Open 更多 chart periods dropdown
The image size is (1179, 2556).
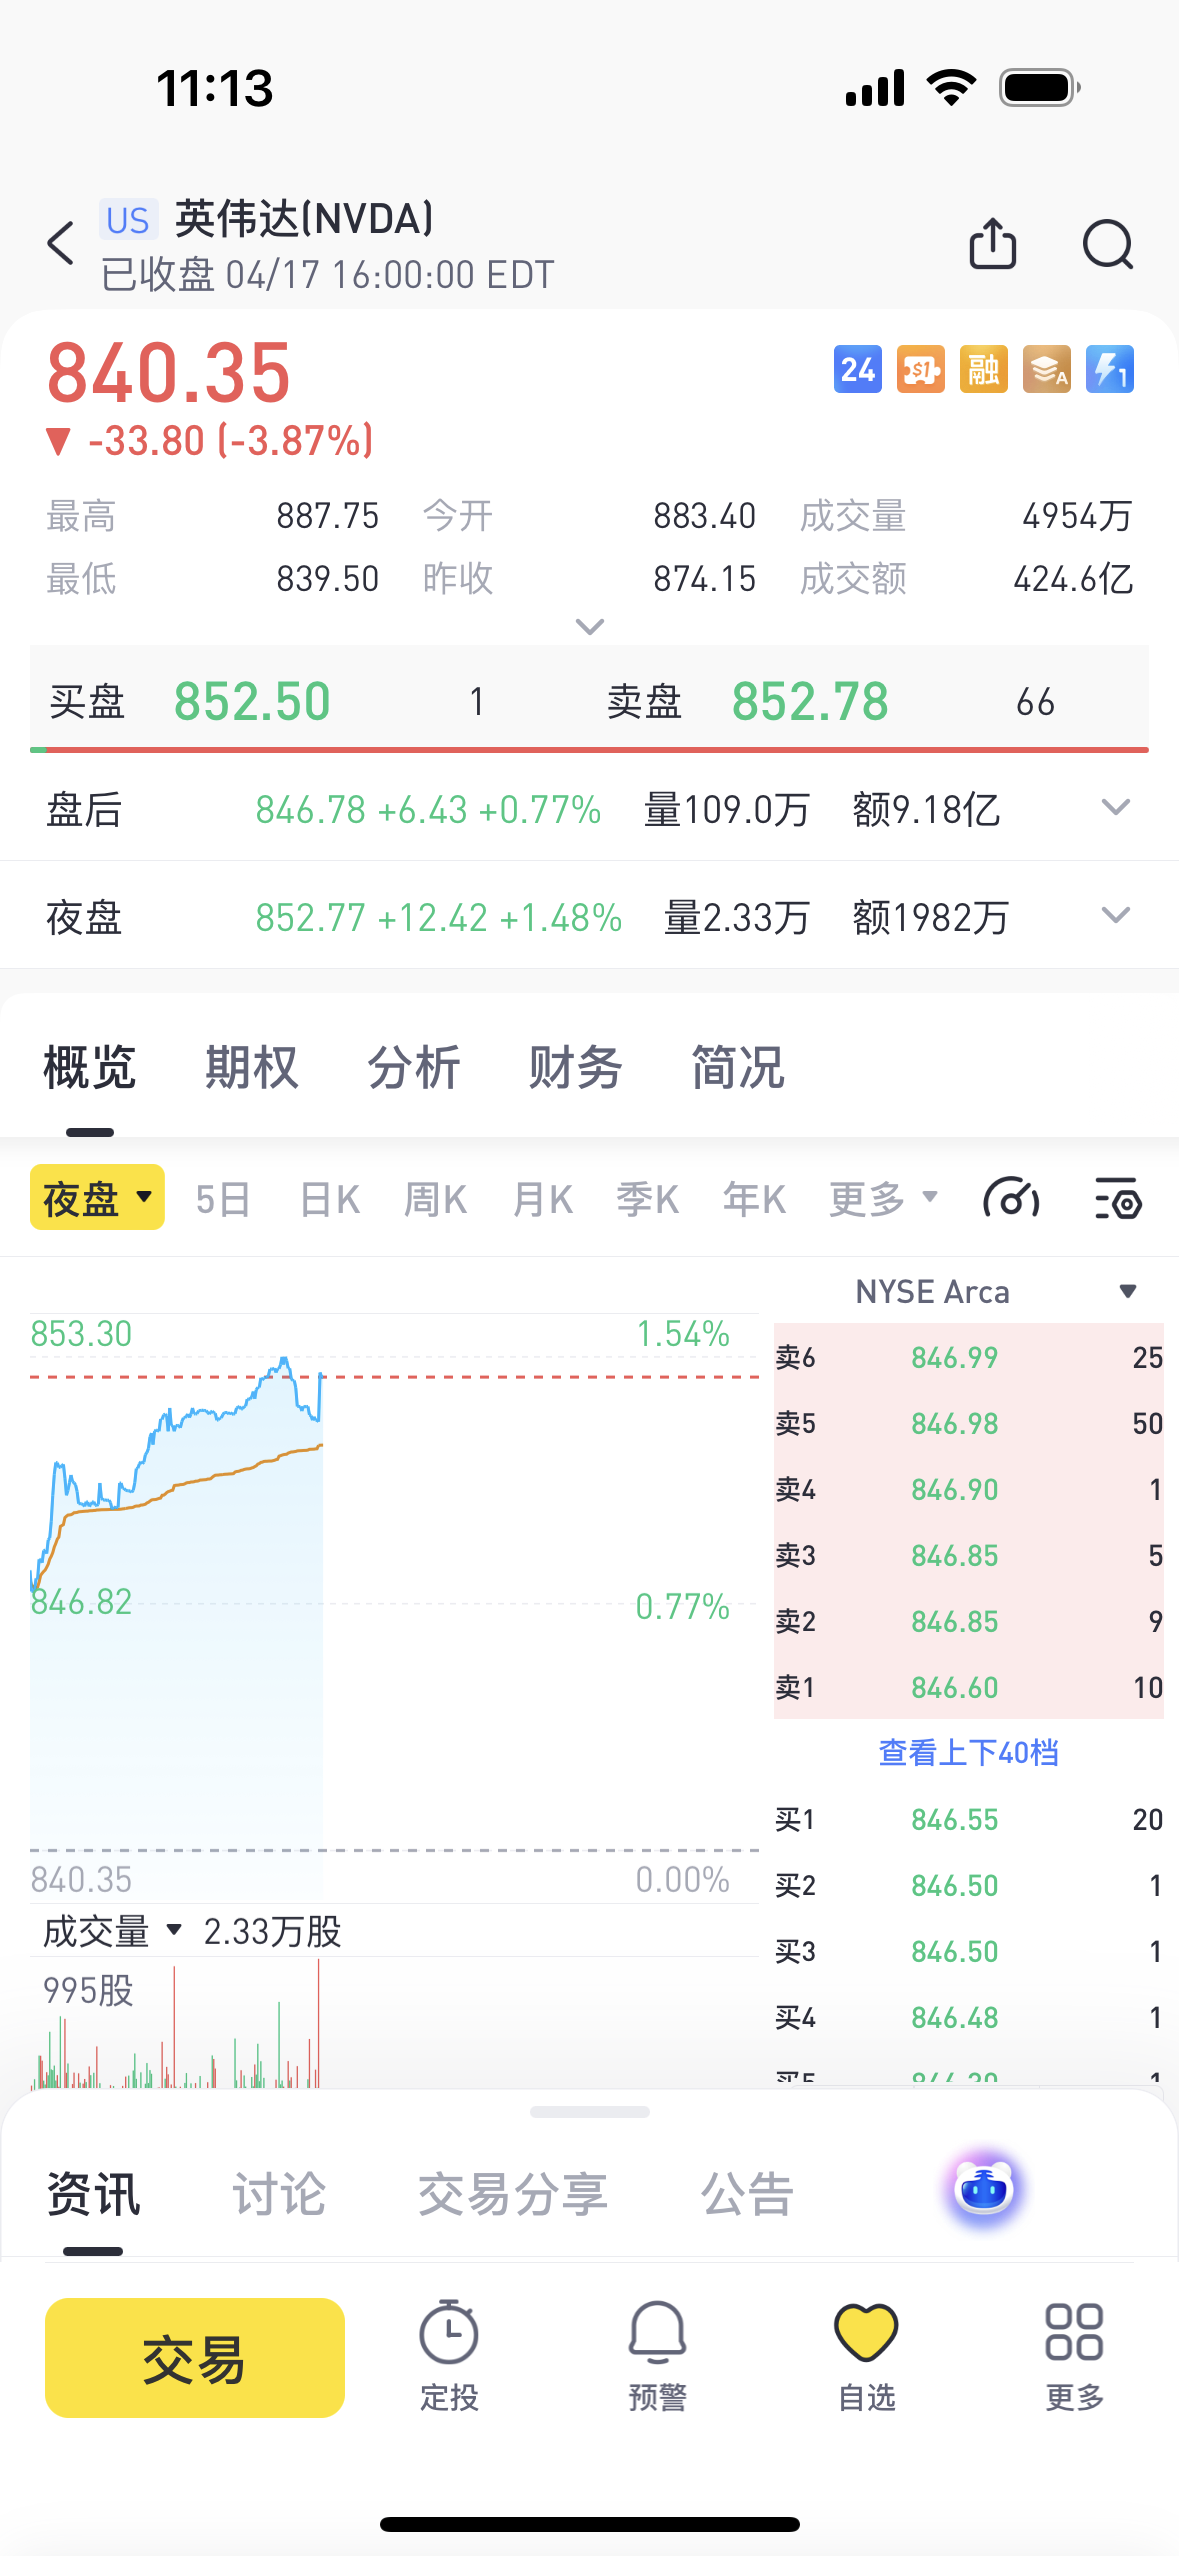(883, 1198)
